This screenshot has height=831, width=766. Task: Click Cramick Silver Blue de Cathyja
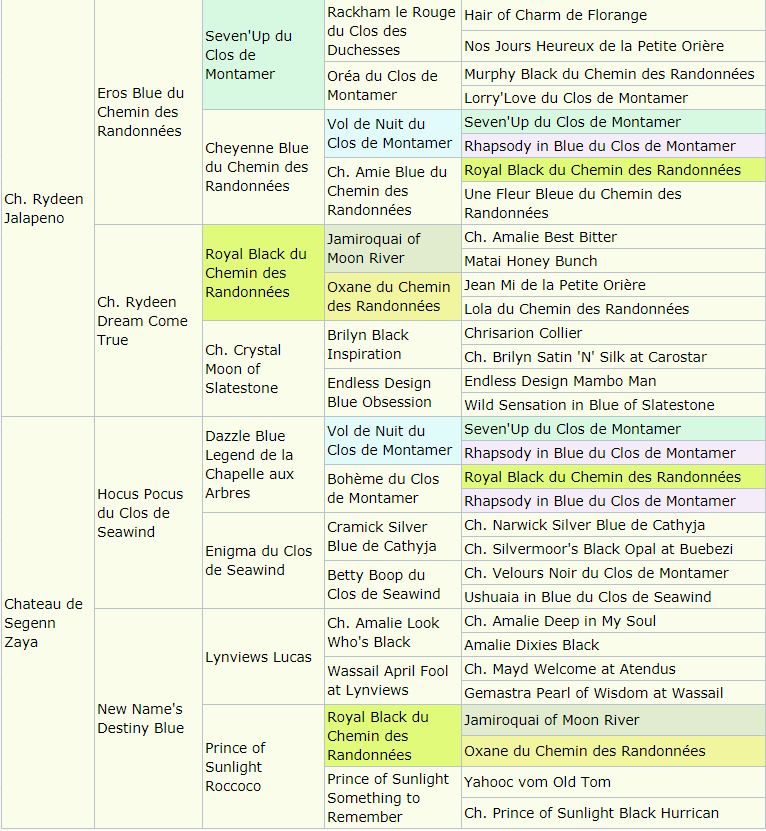(x=393, y=536)
